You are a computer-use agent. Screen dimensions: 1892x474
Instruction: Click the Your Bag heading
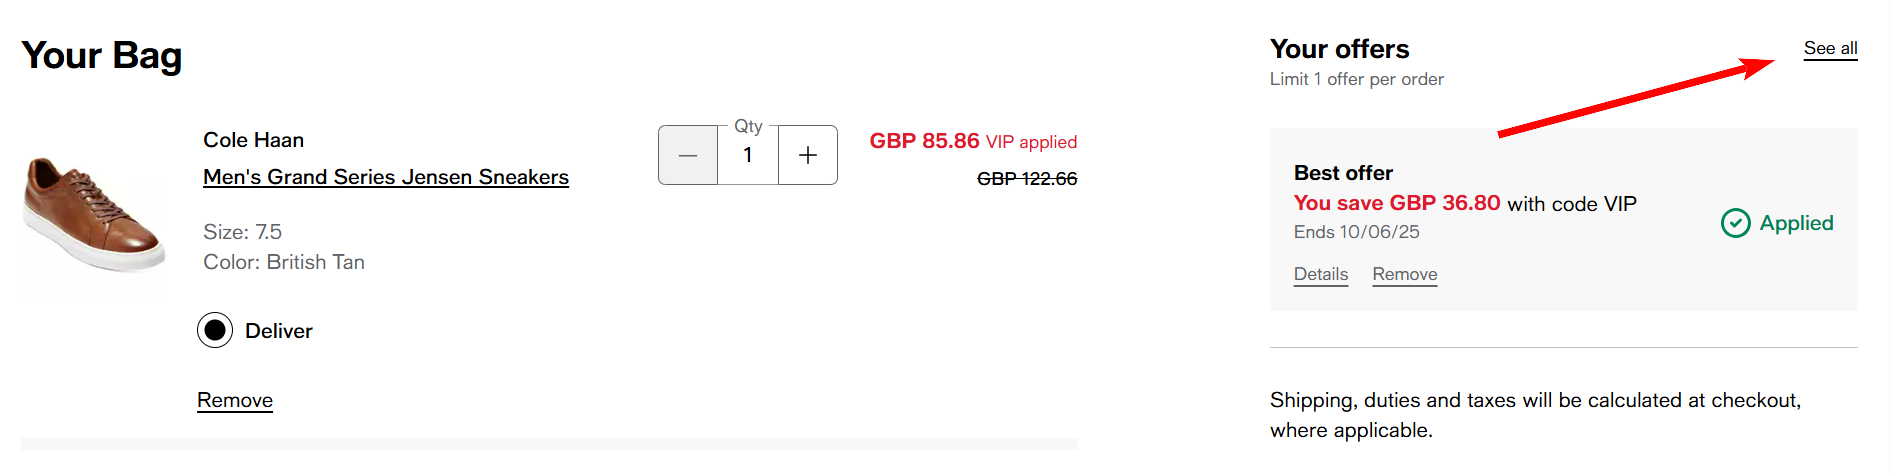pyautogui.click(x=102, y=56)
